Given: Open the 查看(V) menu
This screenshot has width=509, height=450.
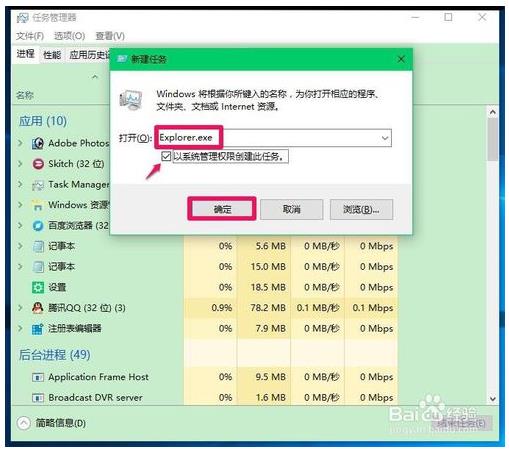Looking at the screenshot, I should click(110, 36).
